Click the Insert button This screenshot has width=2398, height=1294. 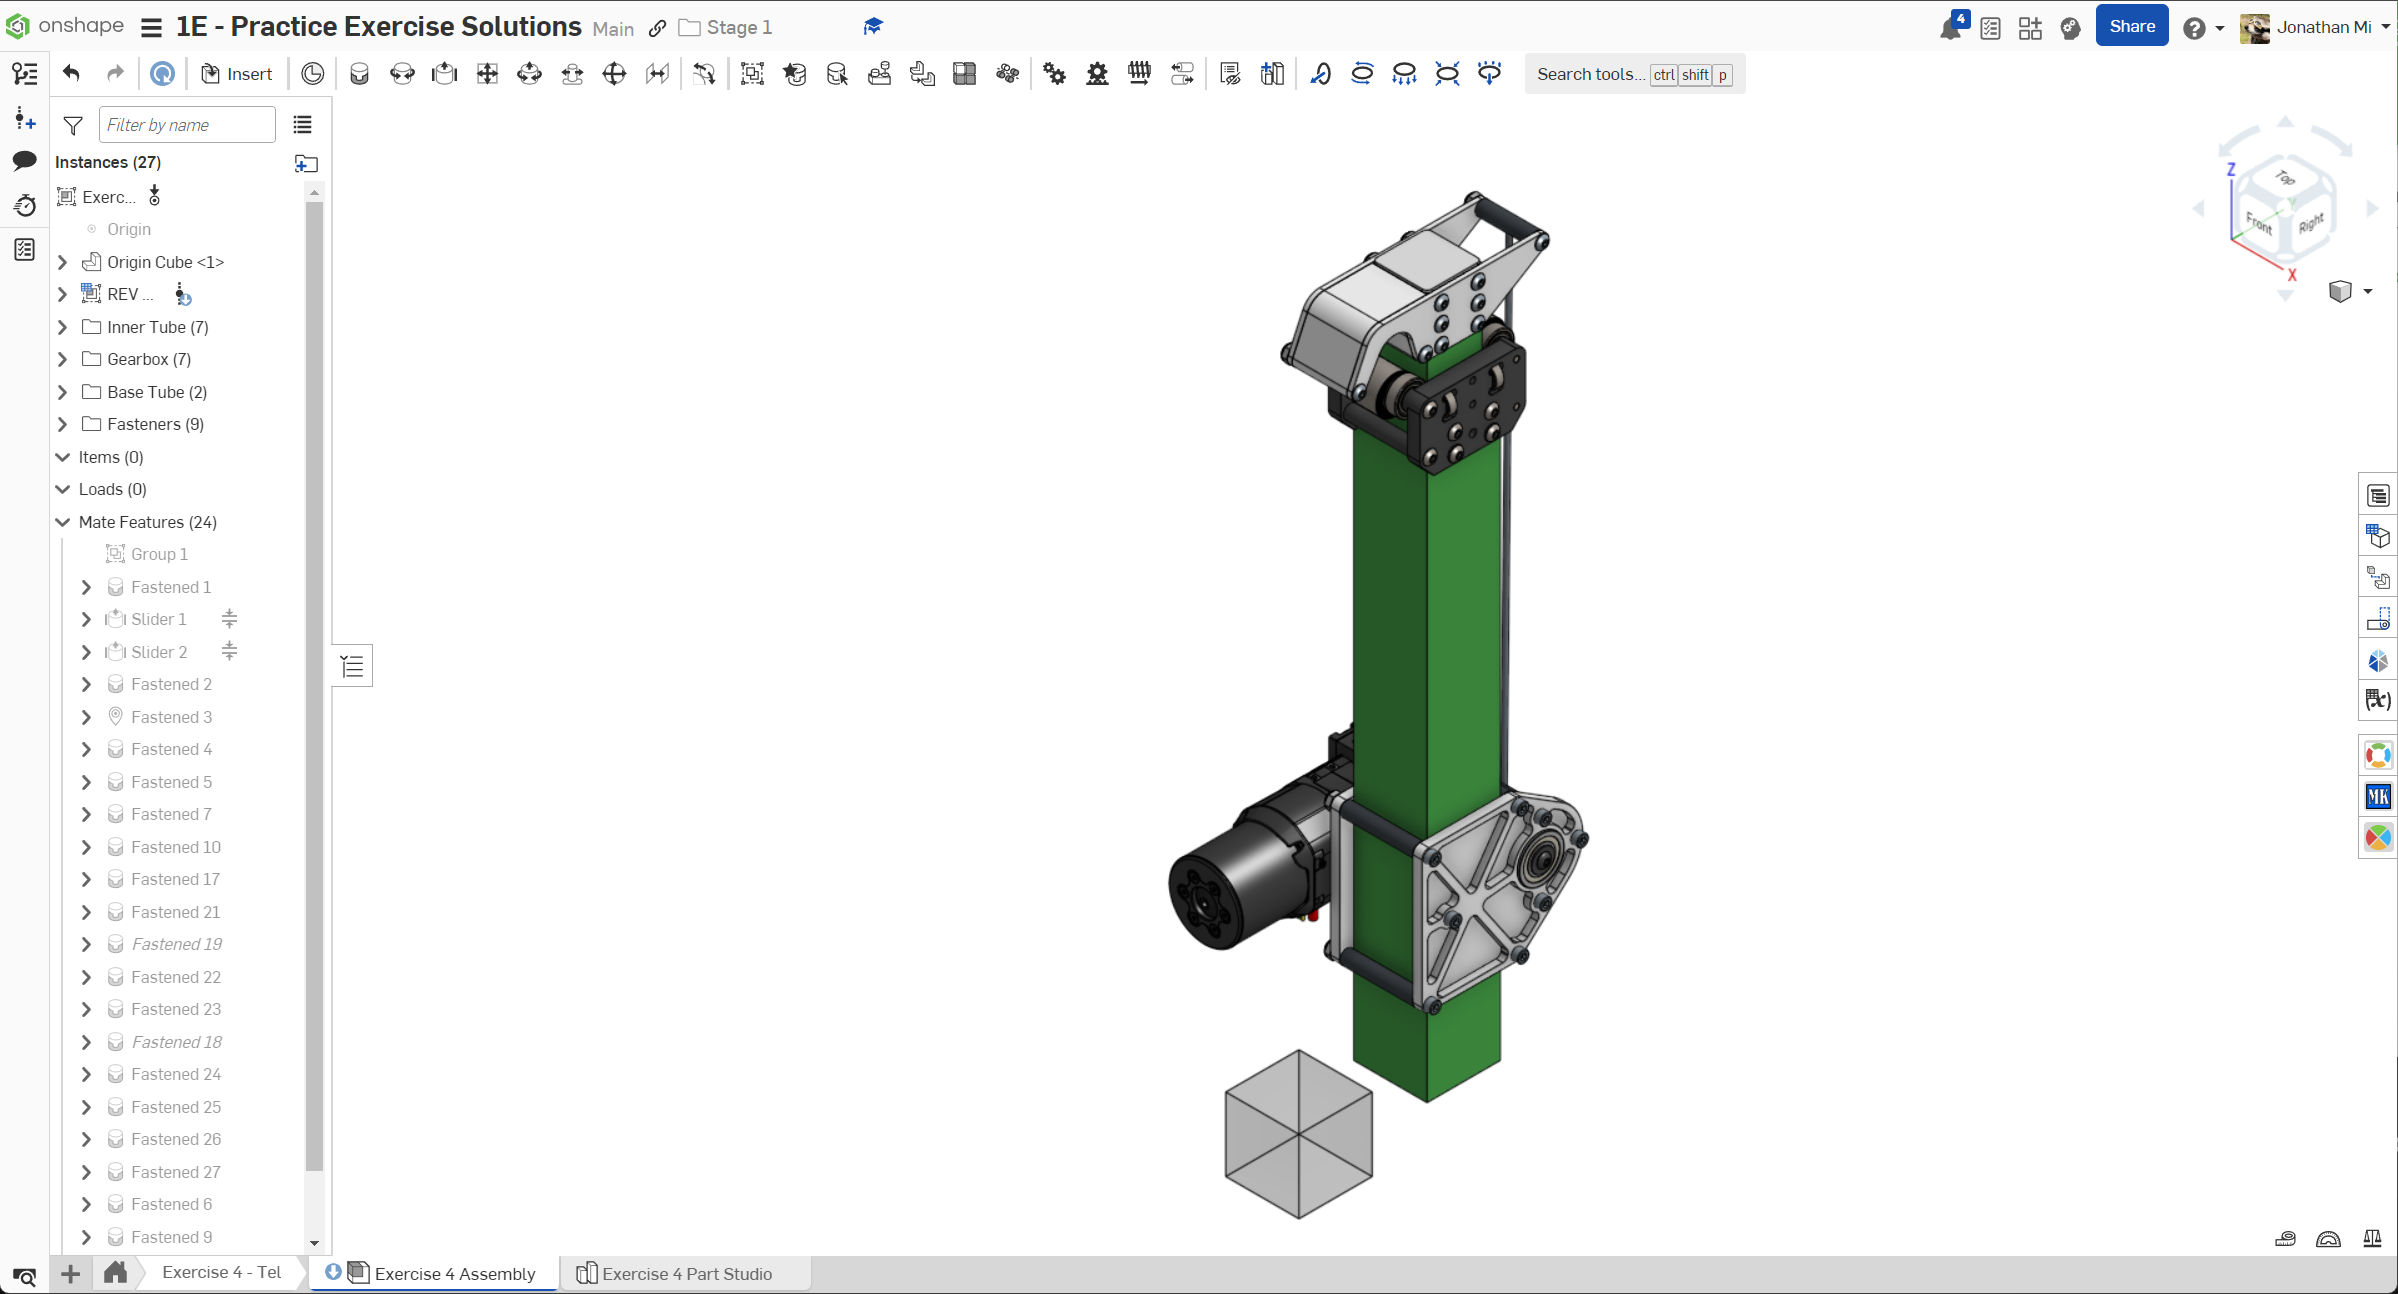[237, 74]
